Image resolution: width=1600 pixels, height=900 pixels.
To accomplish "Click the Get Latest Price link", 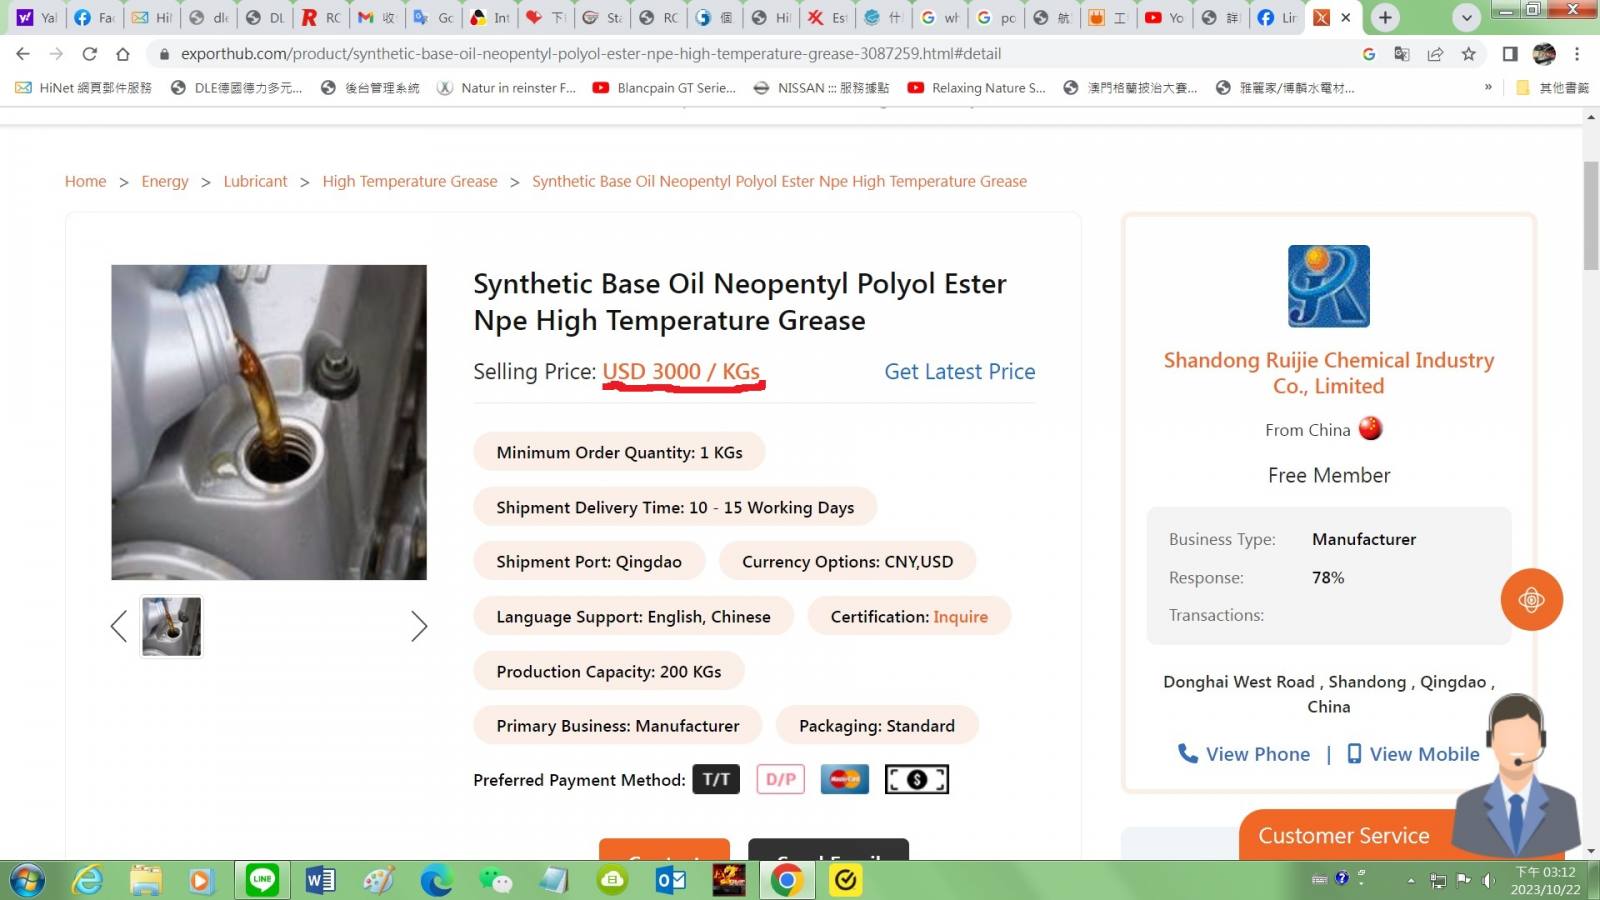I will click(959, 372).
